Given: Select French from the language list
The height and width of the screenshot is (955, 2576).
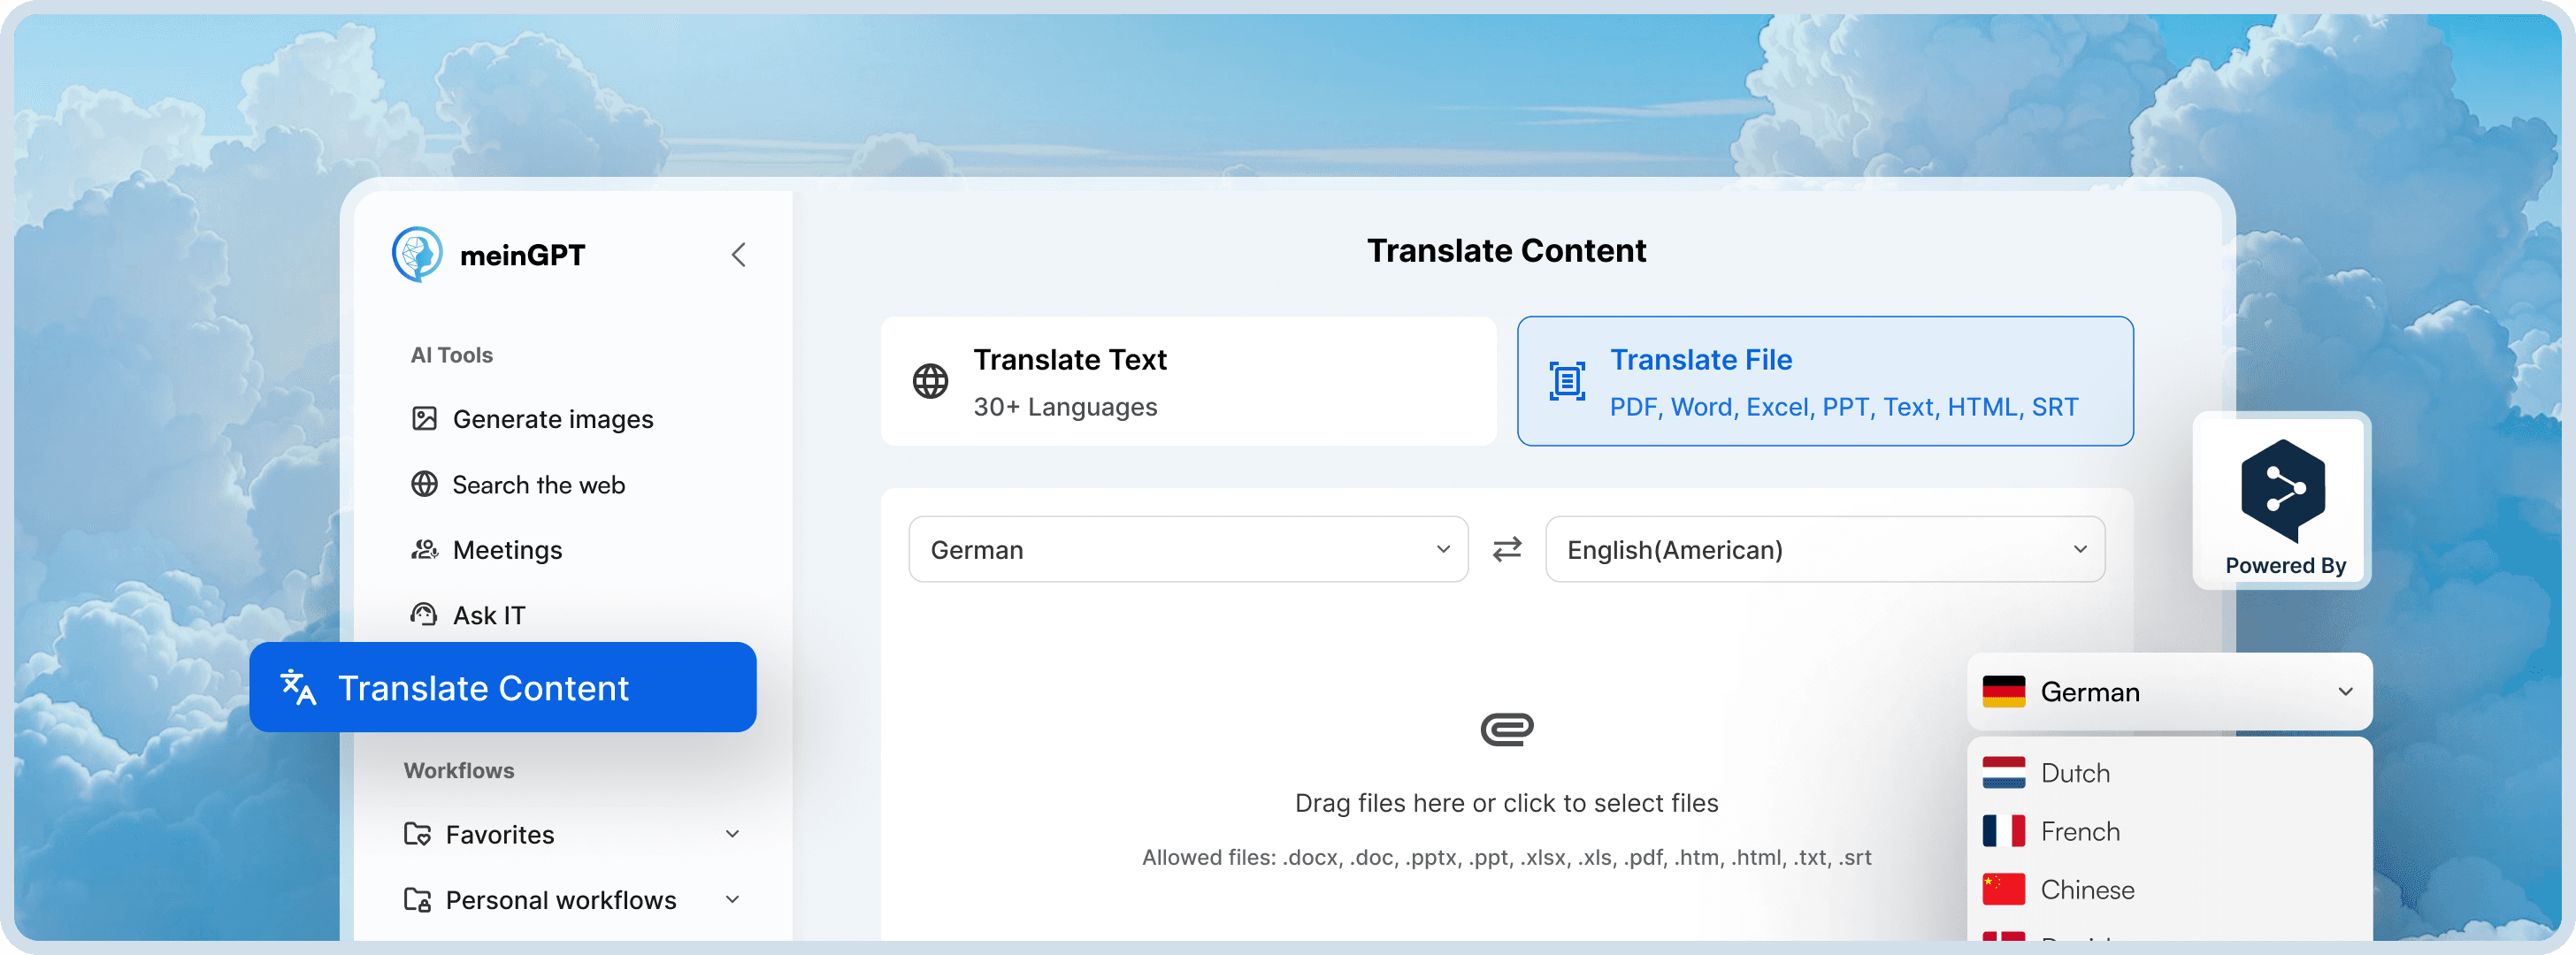Looking at the screenshot, I should (2079, 831).
